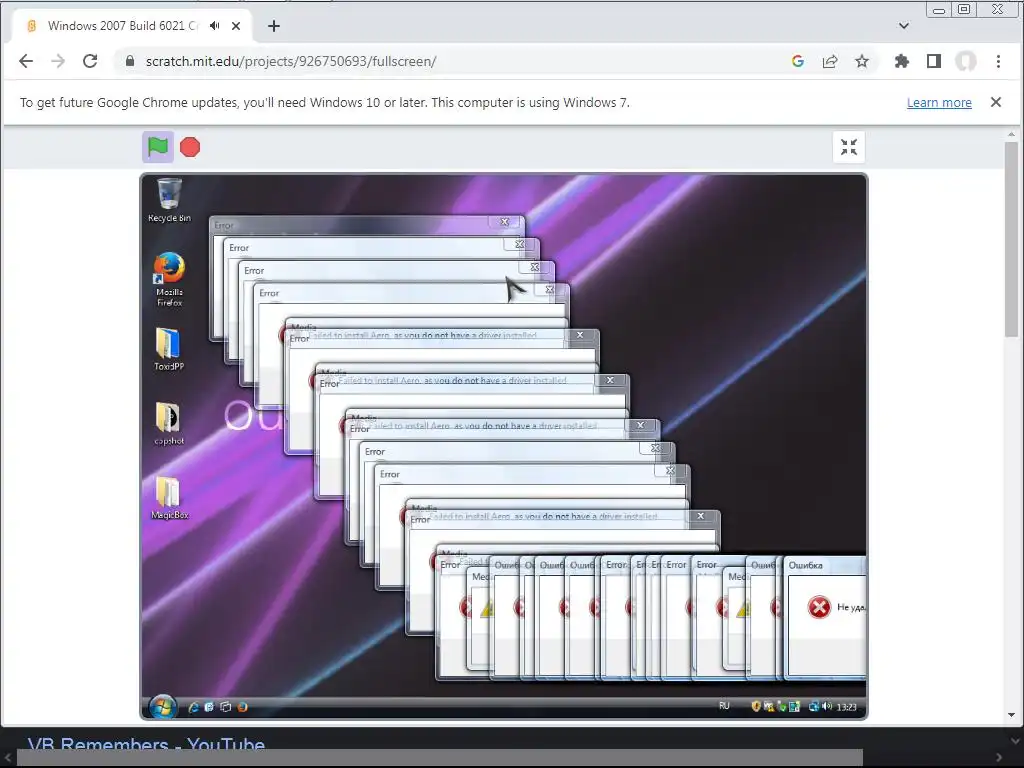1024x768 pixels.
Task: Click the Learn more link
Action: point(939,103)
